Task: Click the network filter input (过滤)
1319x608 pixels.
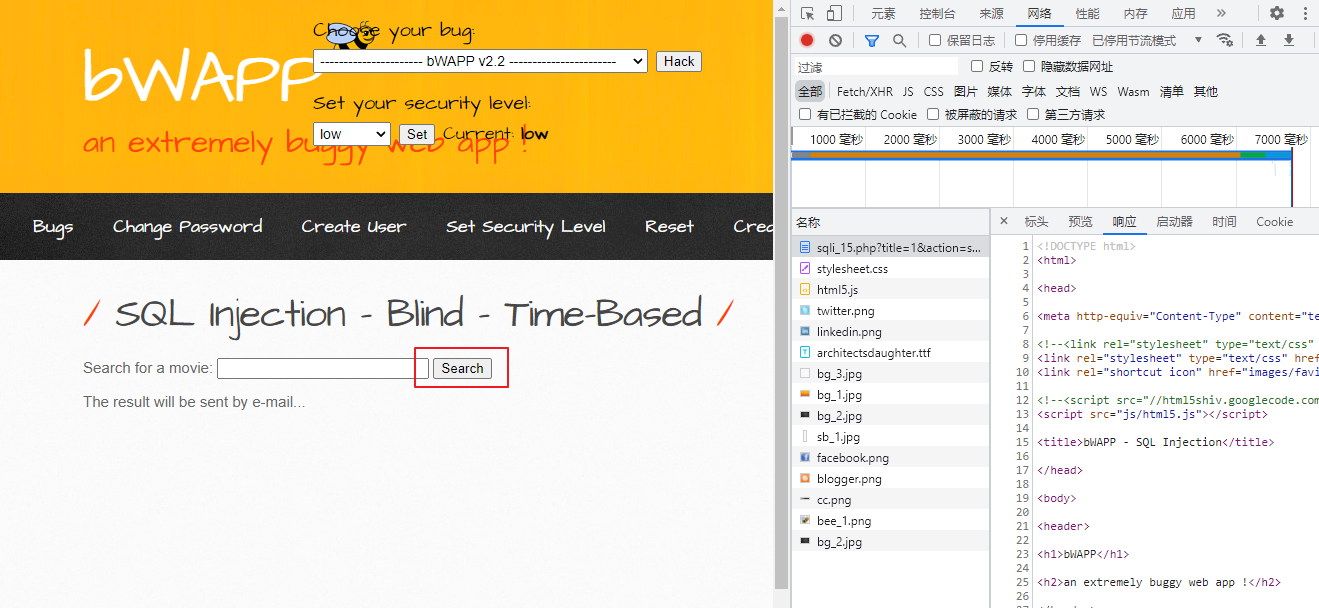Action: pyautogui.click(x=875, y=66)
